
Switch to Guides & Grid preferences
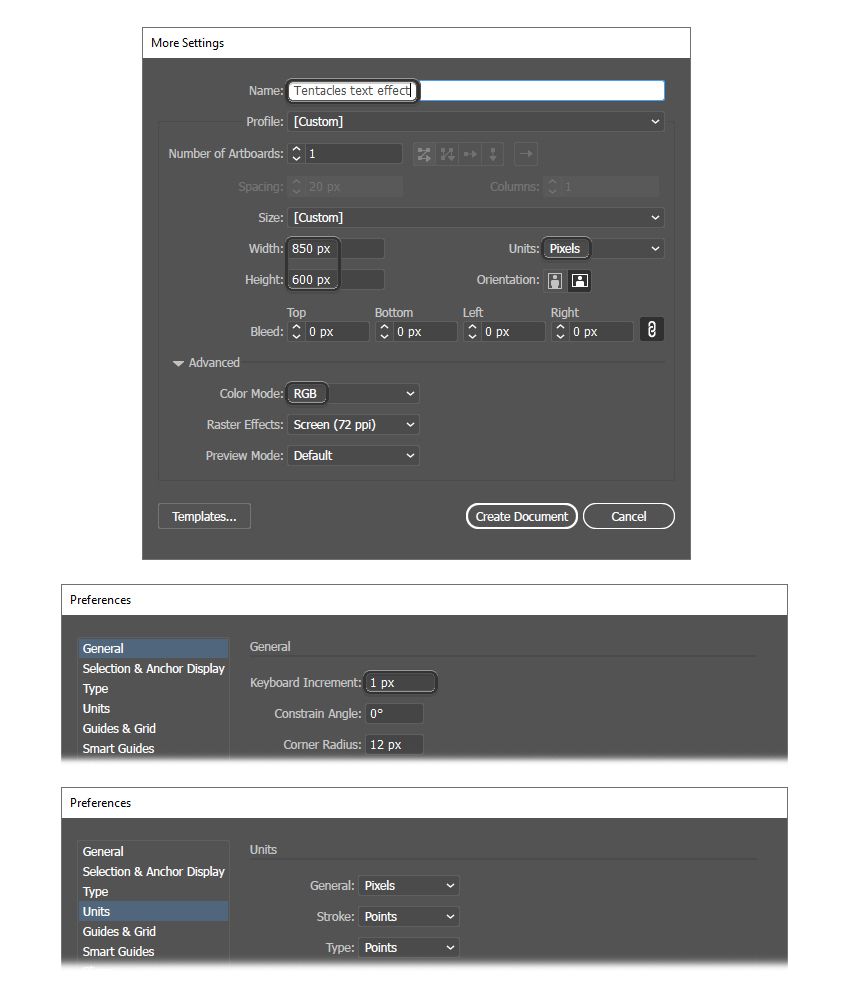tap(119, 728)
